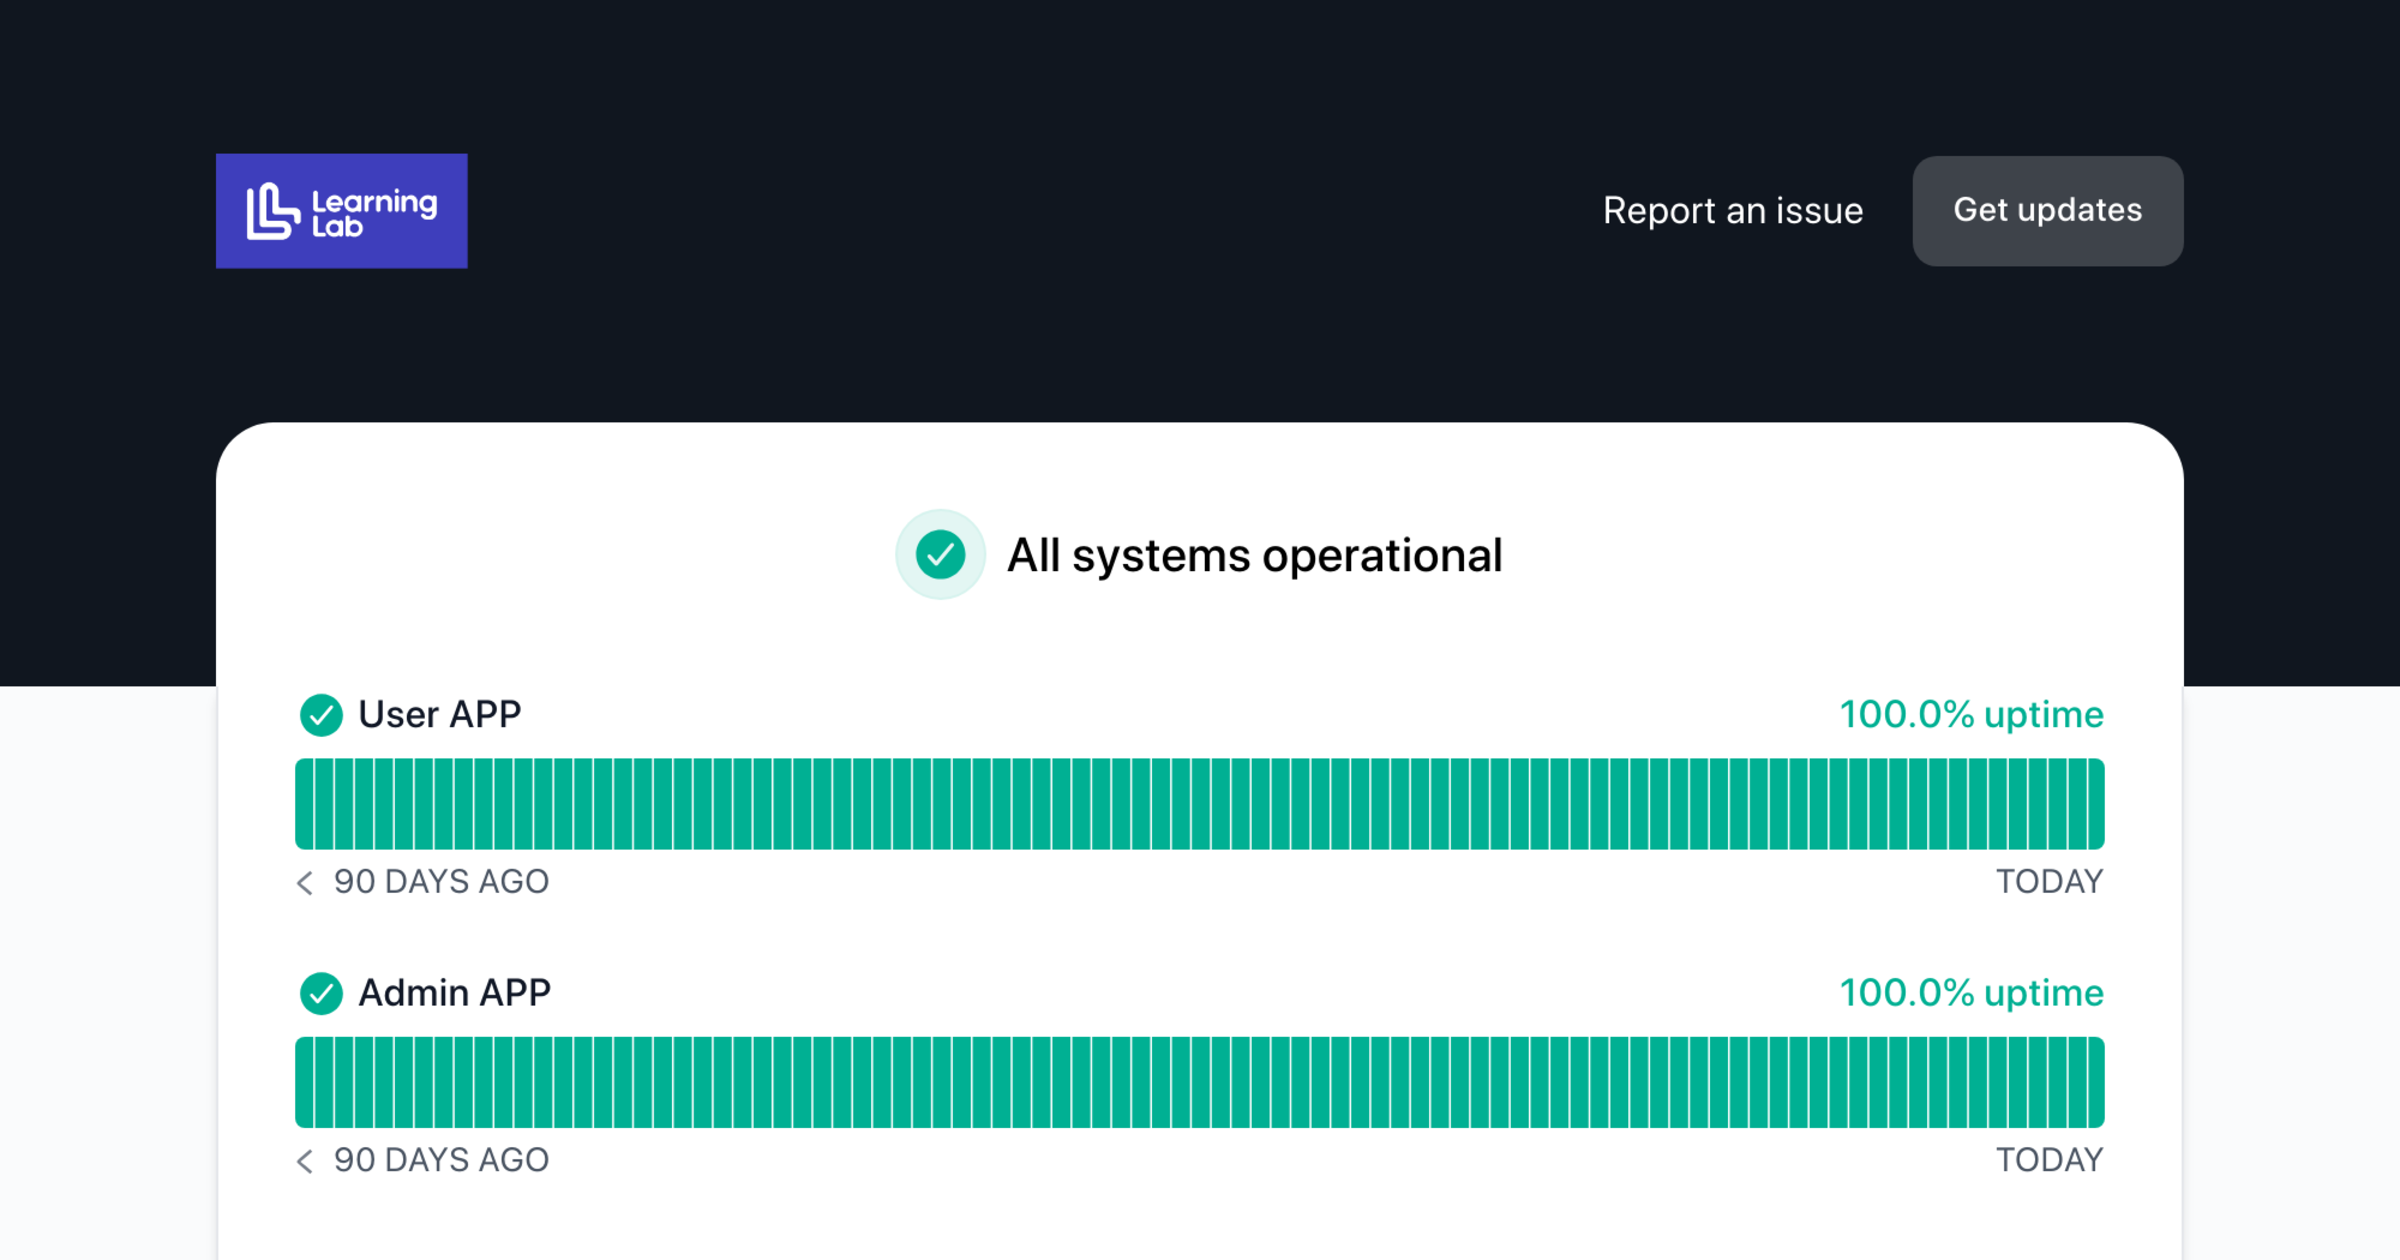Click the All systems operational checkmark icon
The width and height of the screenshot is (2400, 1260).
click(940, 555)
